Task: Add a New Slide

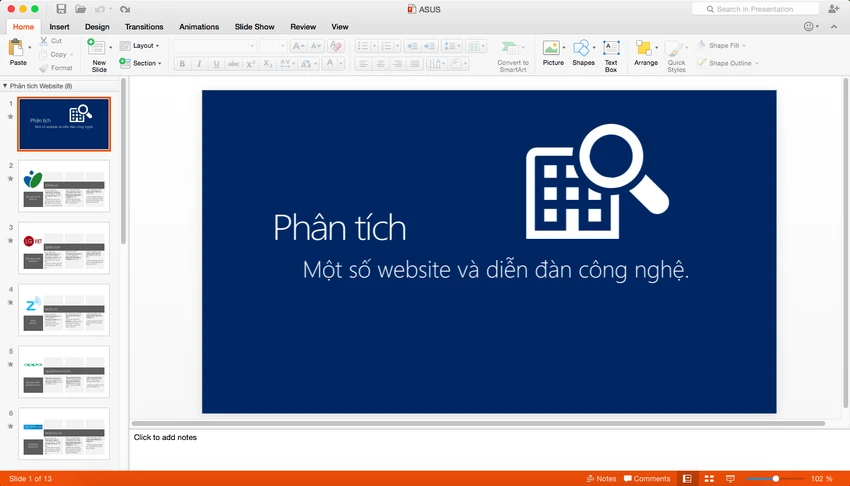Action: pyautogui.click(x=98, y=55)
